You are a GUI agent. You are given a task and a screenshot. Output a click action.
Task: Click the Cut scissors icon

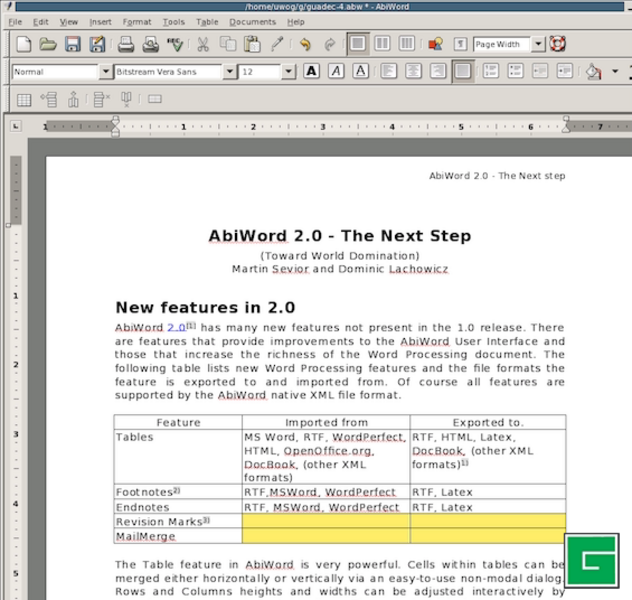point(203,44)
